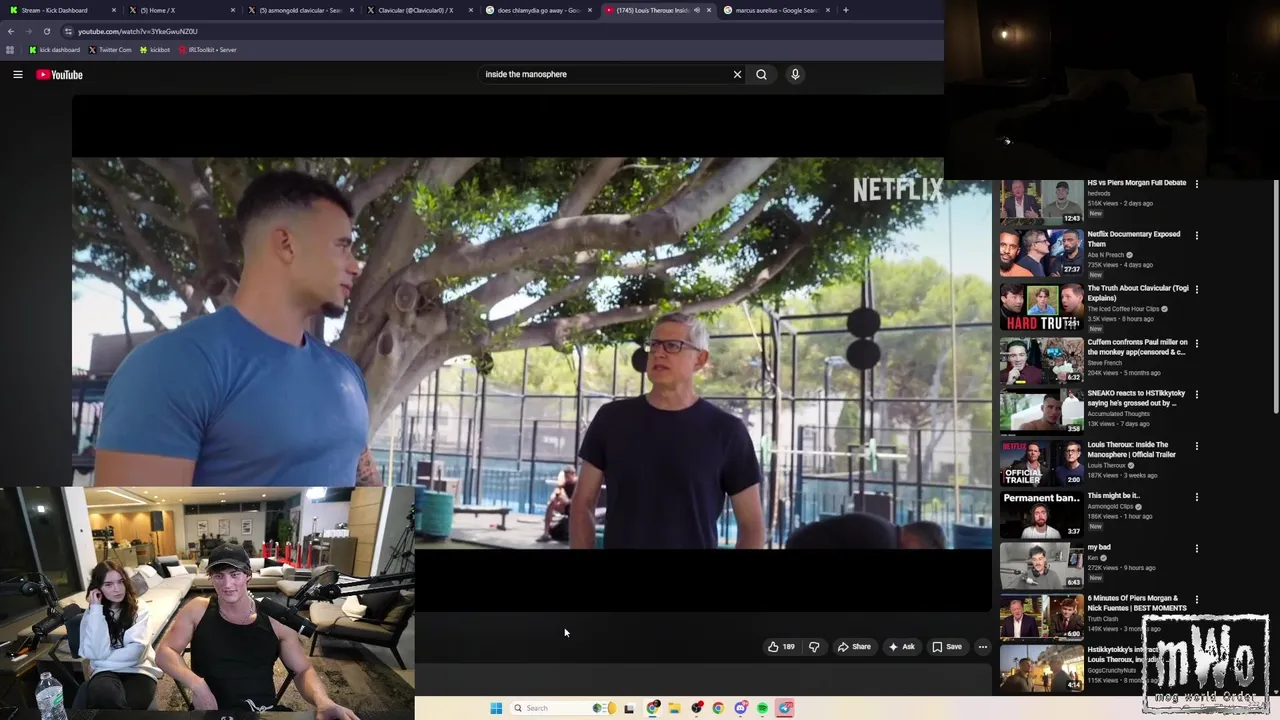Screen dimensions: 1280x720
Task: Open options for This might be it..
Action: click(1197, 497)
